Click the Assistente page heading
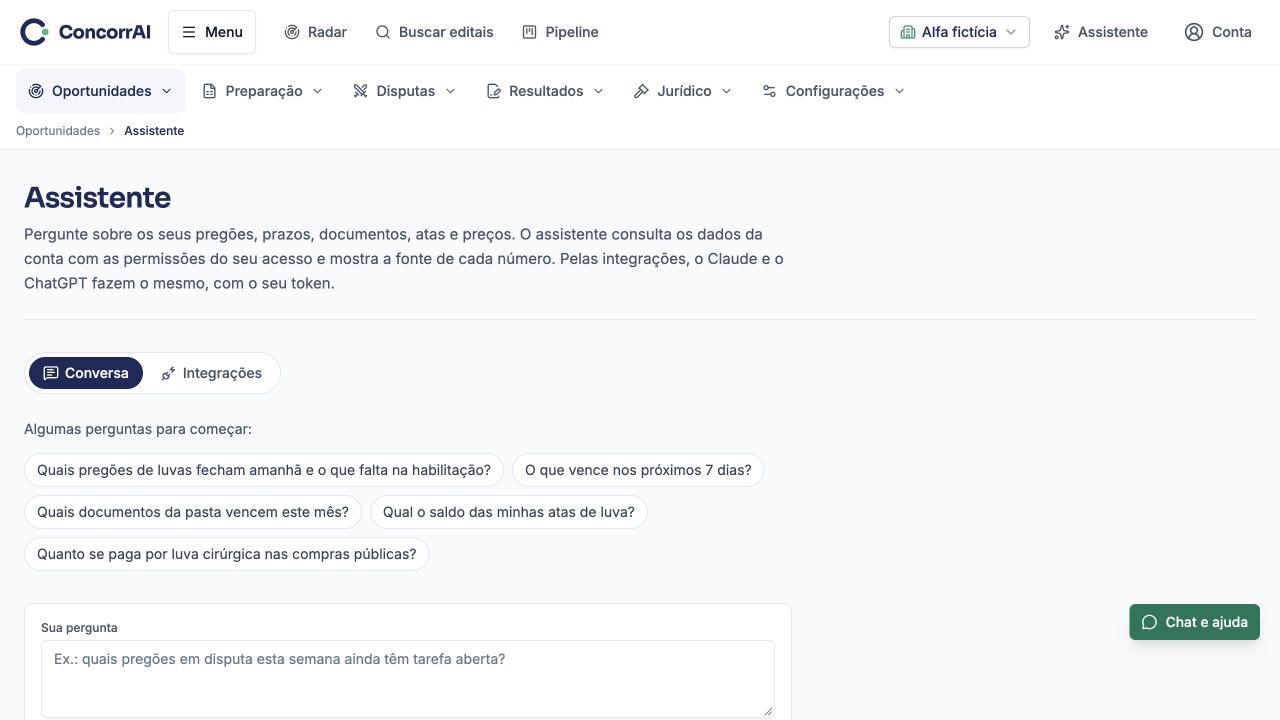1280x720 pixels. [x=98, y=197]
